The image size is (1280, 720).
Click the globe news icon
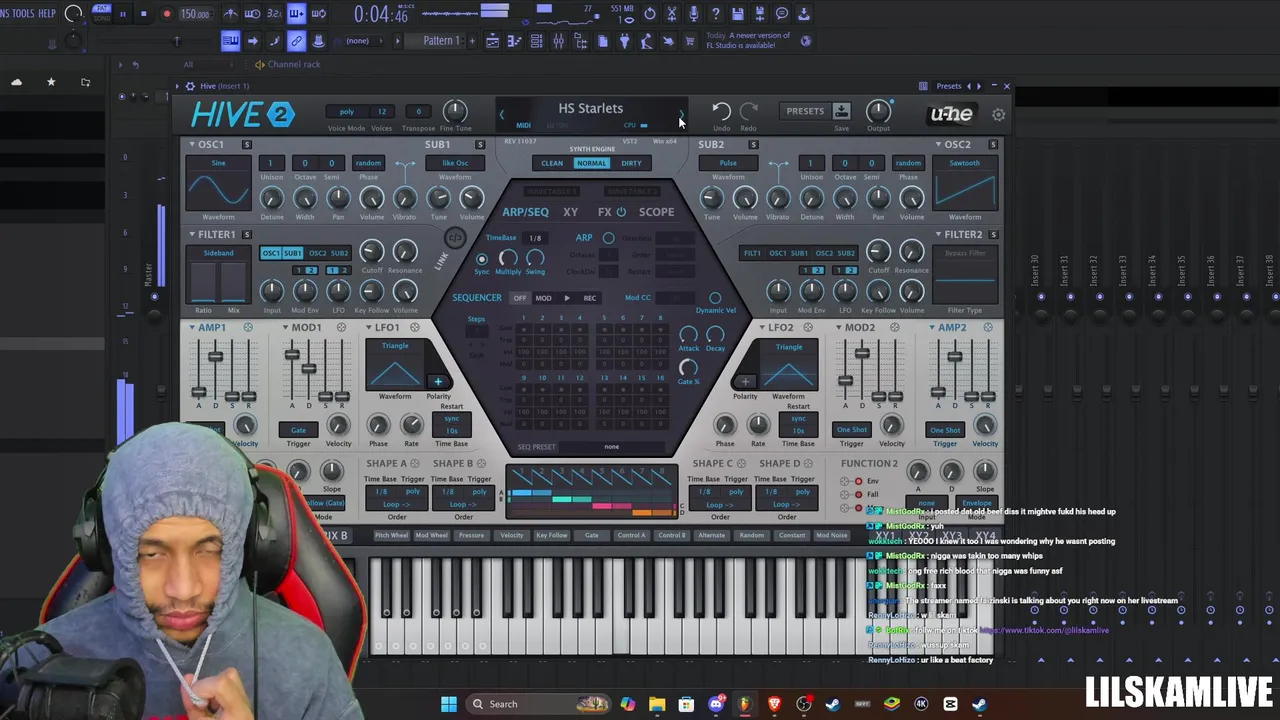point(806,41)
